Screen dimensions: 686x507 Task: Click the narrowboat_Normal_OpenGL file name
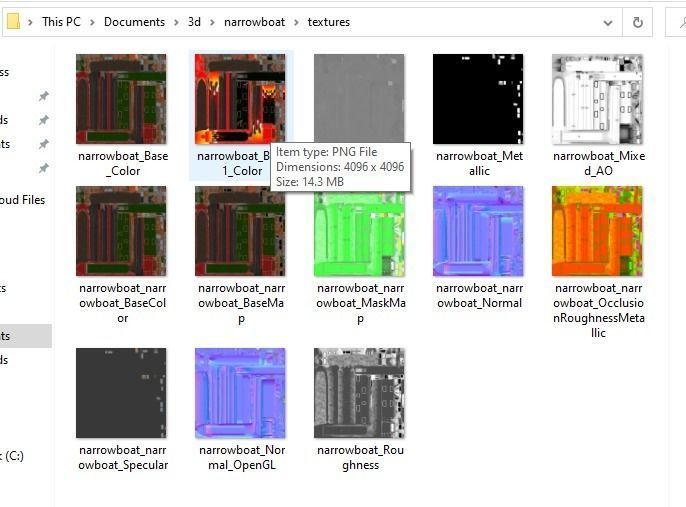pyautogui.click(x=242, y=457)
